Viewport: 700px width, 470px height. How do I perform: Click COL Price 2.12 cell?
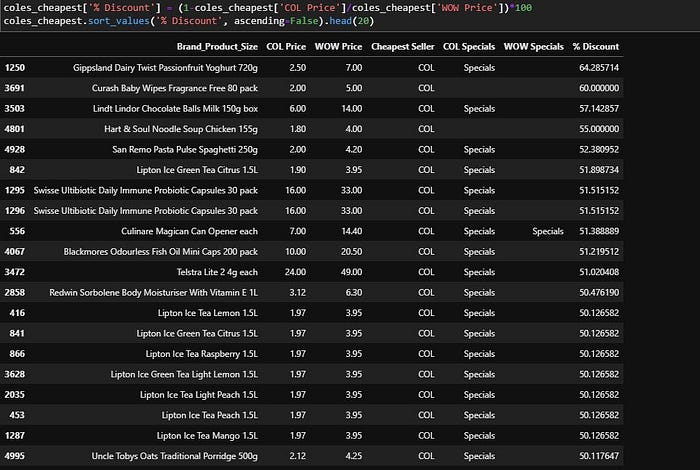[x=297, y=456]
